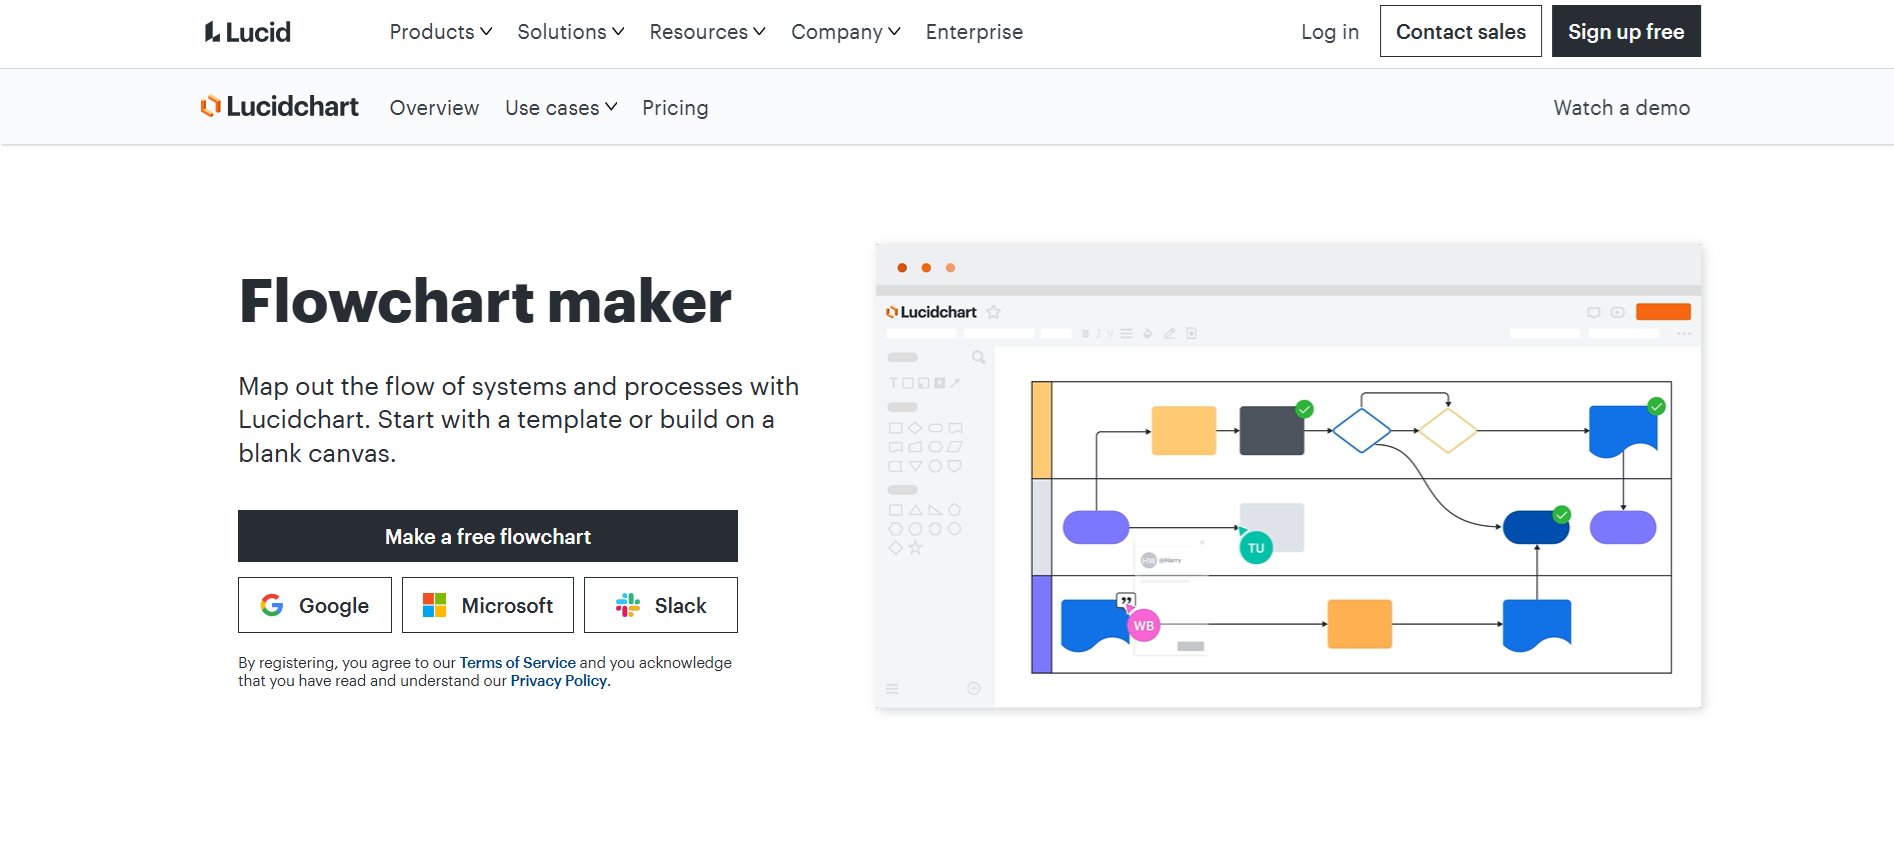Click the star shape icon in preview shape panel
The image size is (1894, 857).
click(915, 547)
